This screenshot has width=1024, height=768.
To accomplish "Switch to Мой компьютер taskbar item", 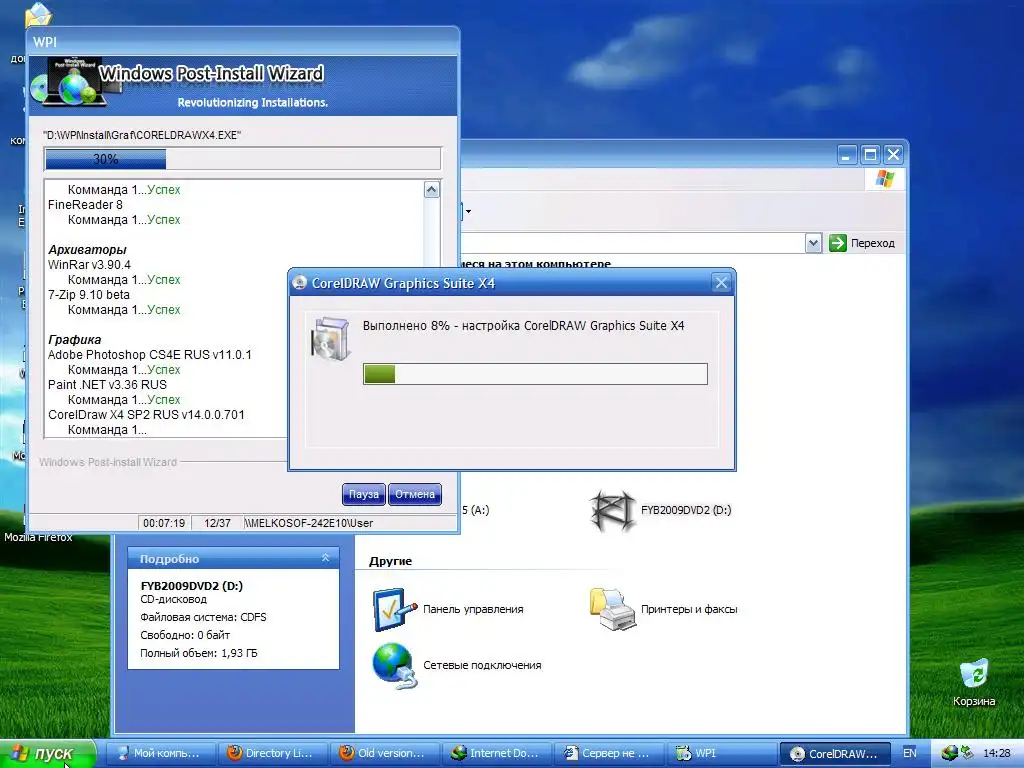I will point(160,753).
